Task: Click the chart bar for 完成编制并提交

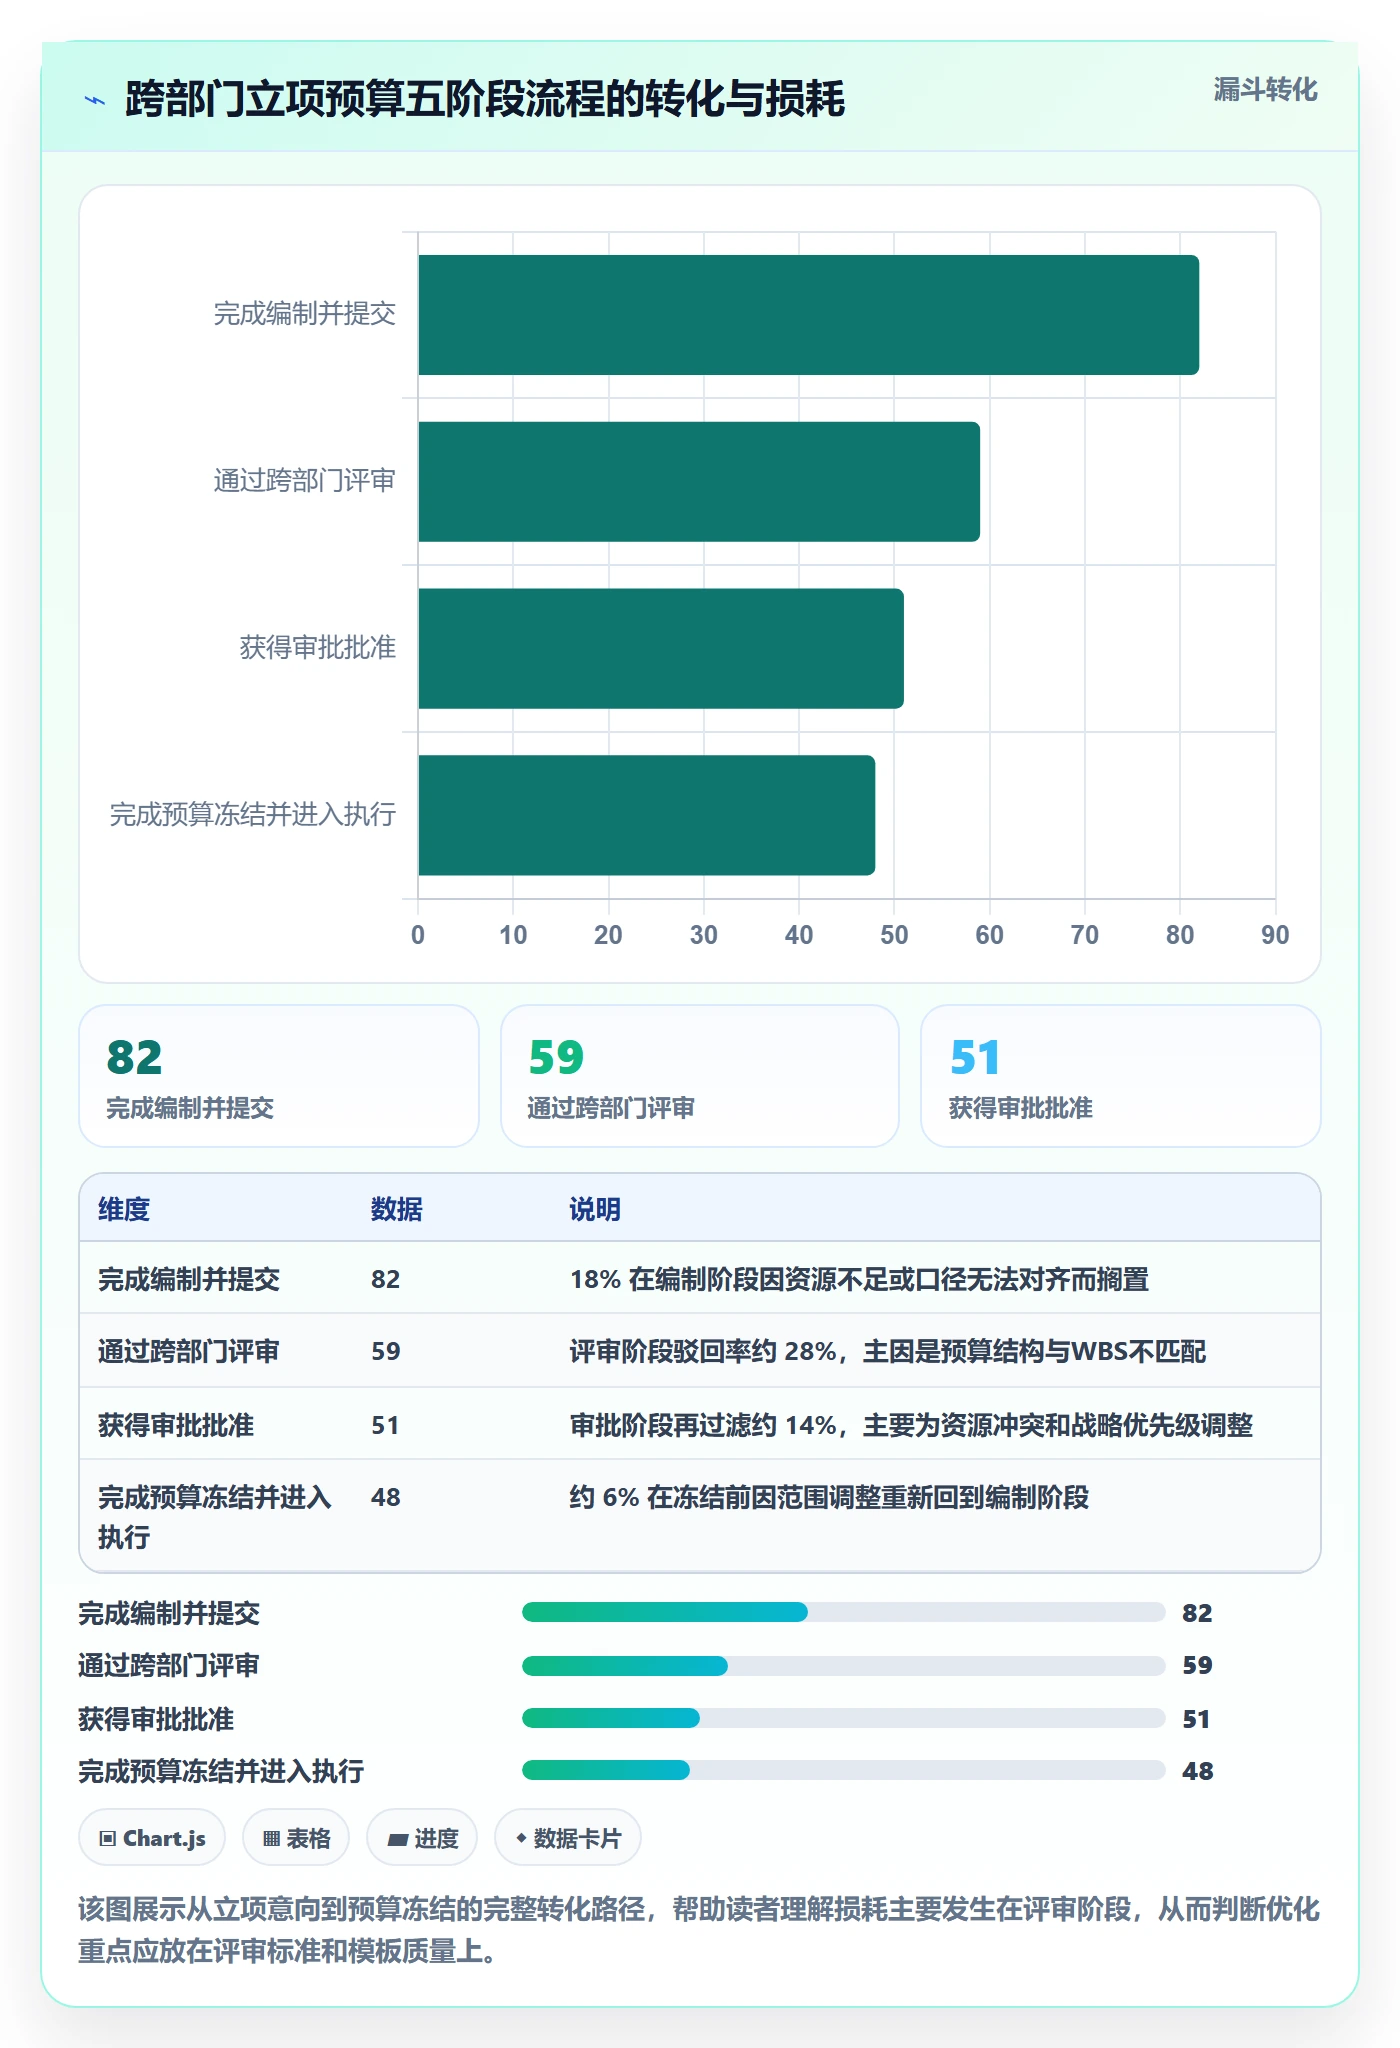Action: (x=808, y=315)
